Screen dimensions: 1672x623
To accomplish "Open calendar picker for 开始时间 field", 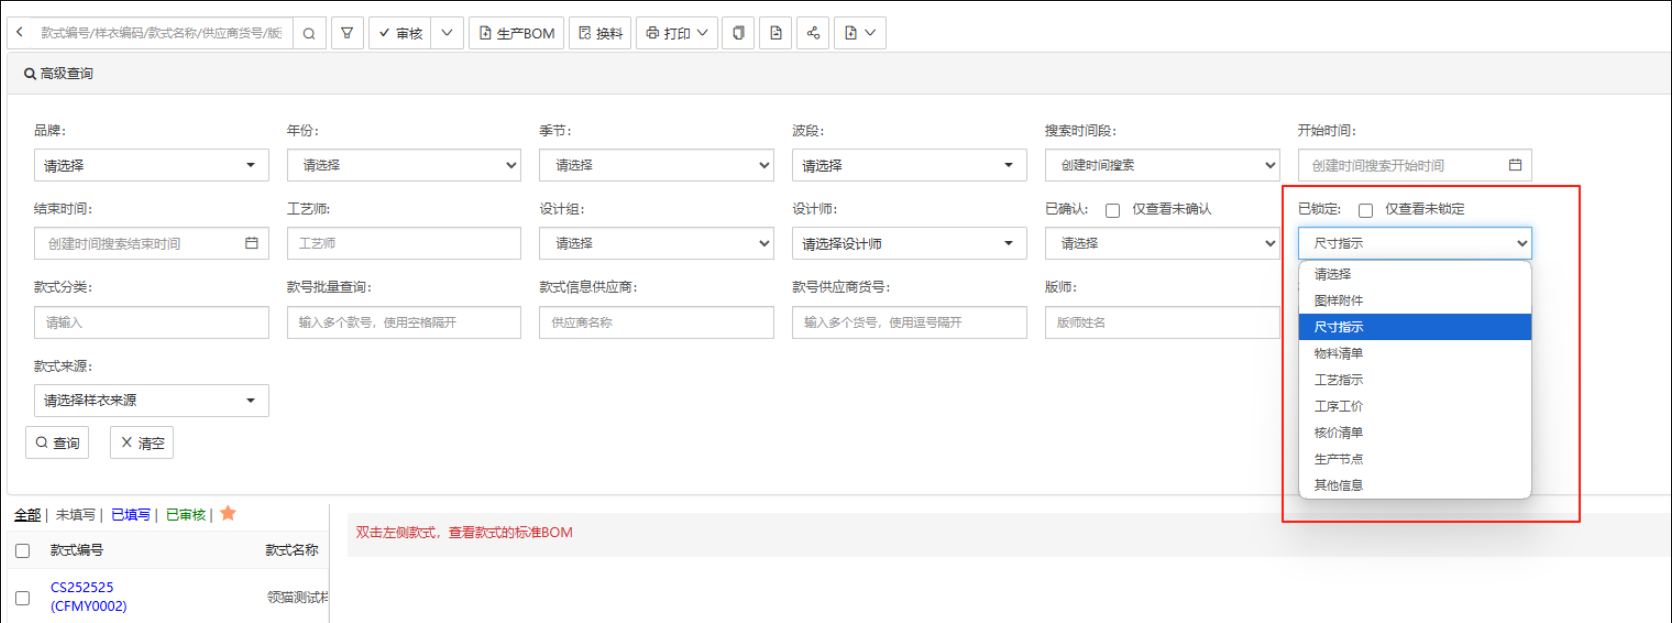I will [1514, 165].
